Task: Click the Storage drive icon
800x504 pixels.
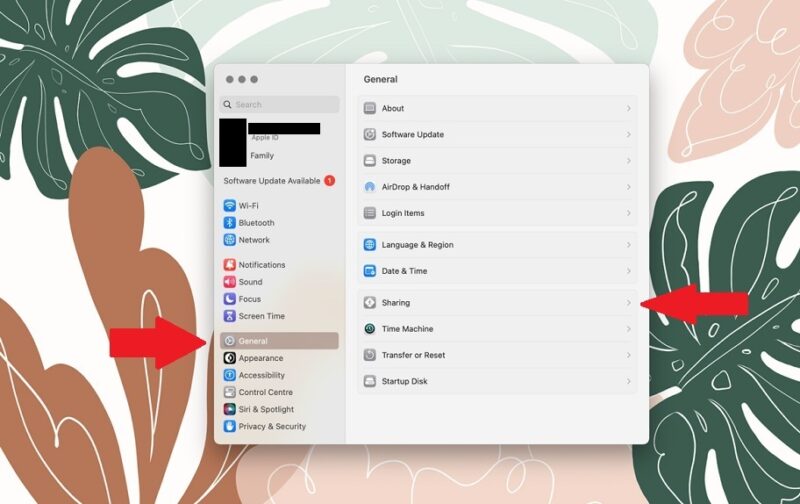Action: [370, 161]
